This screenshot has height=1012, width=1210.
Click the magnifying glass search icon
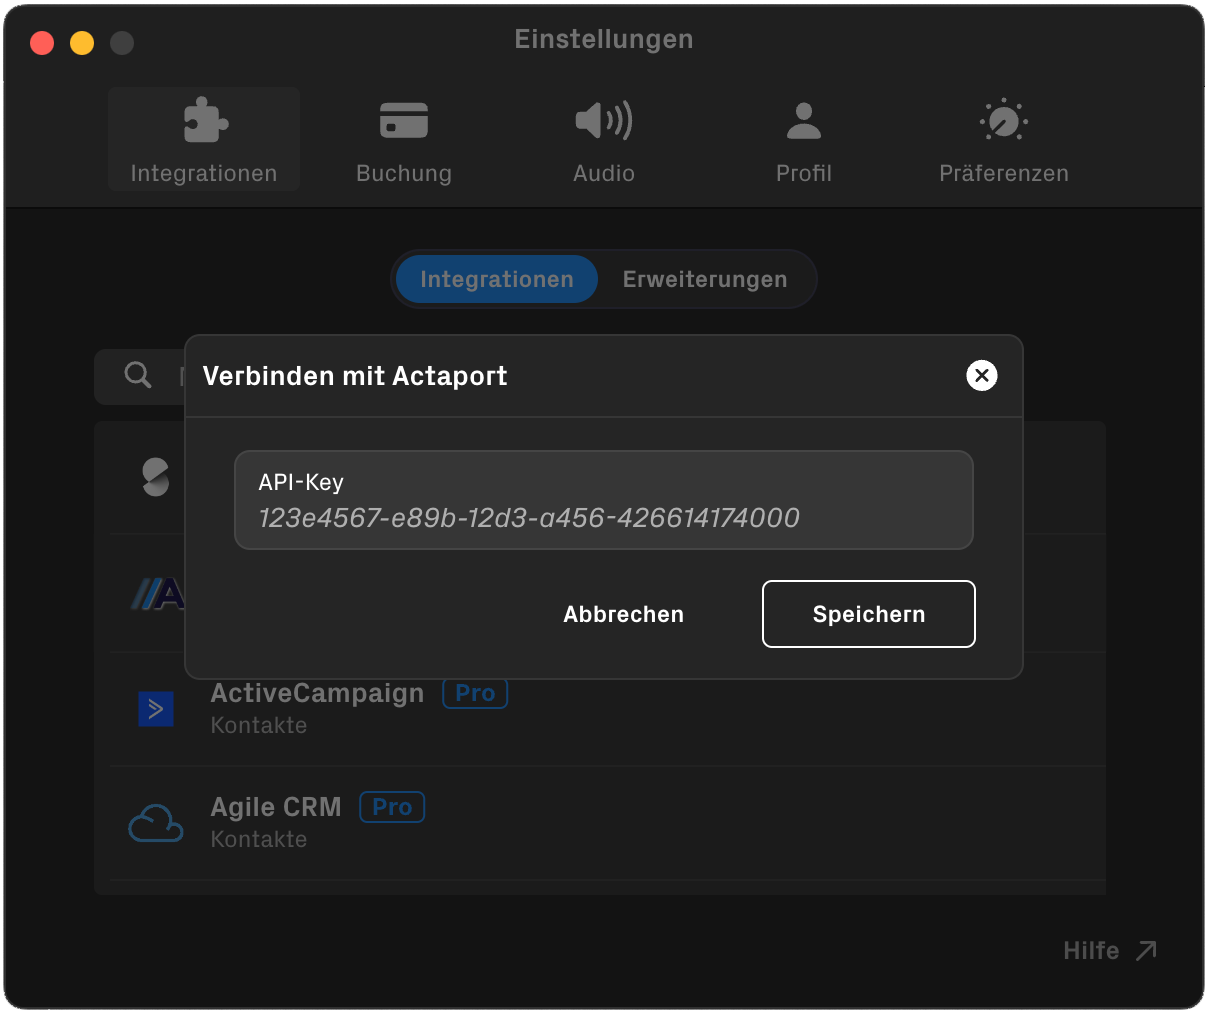tap(137, 375)
